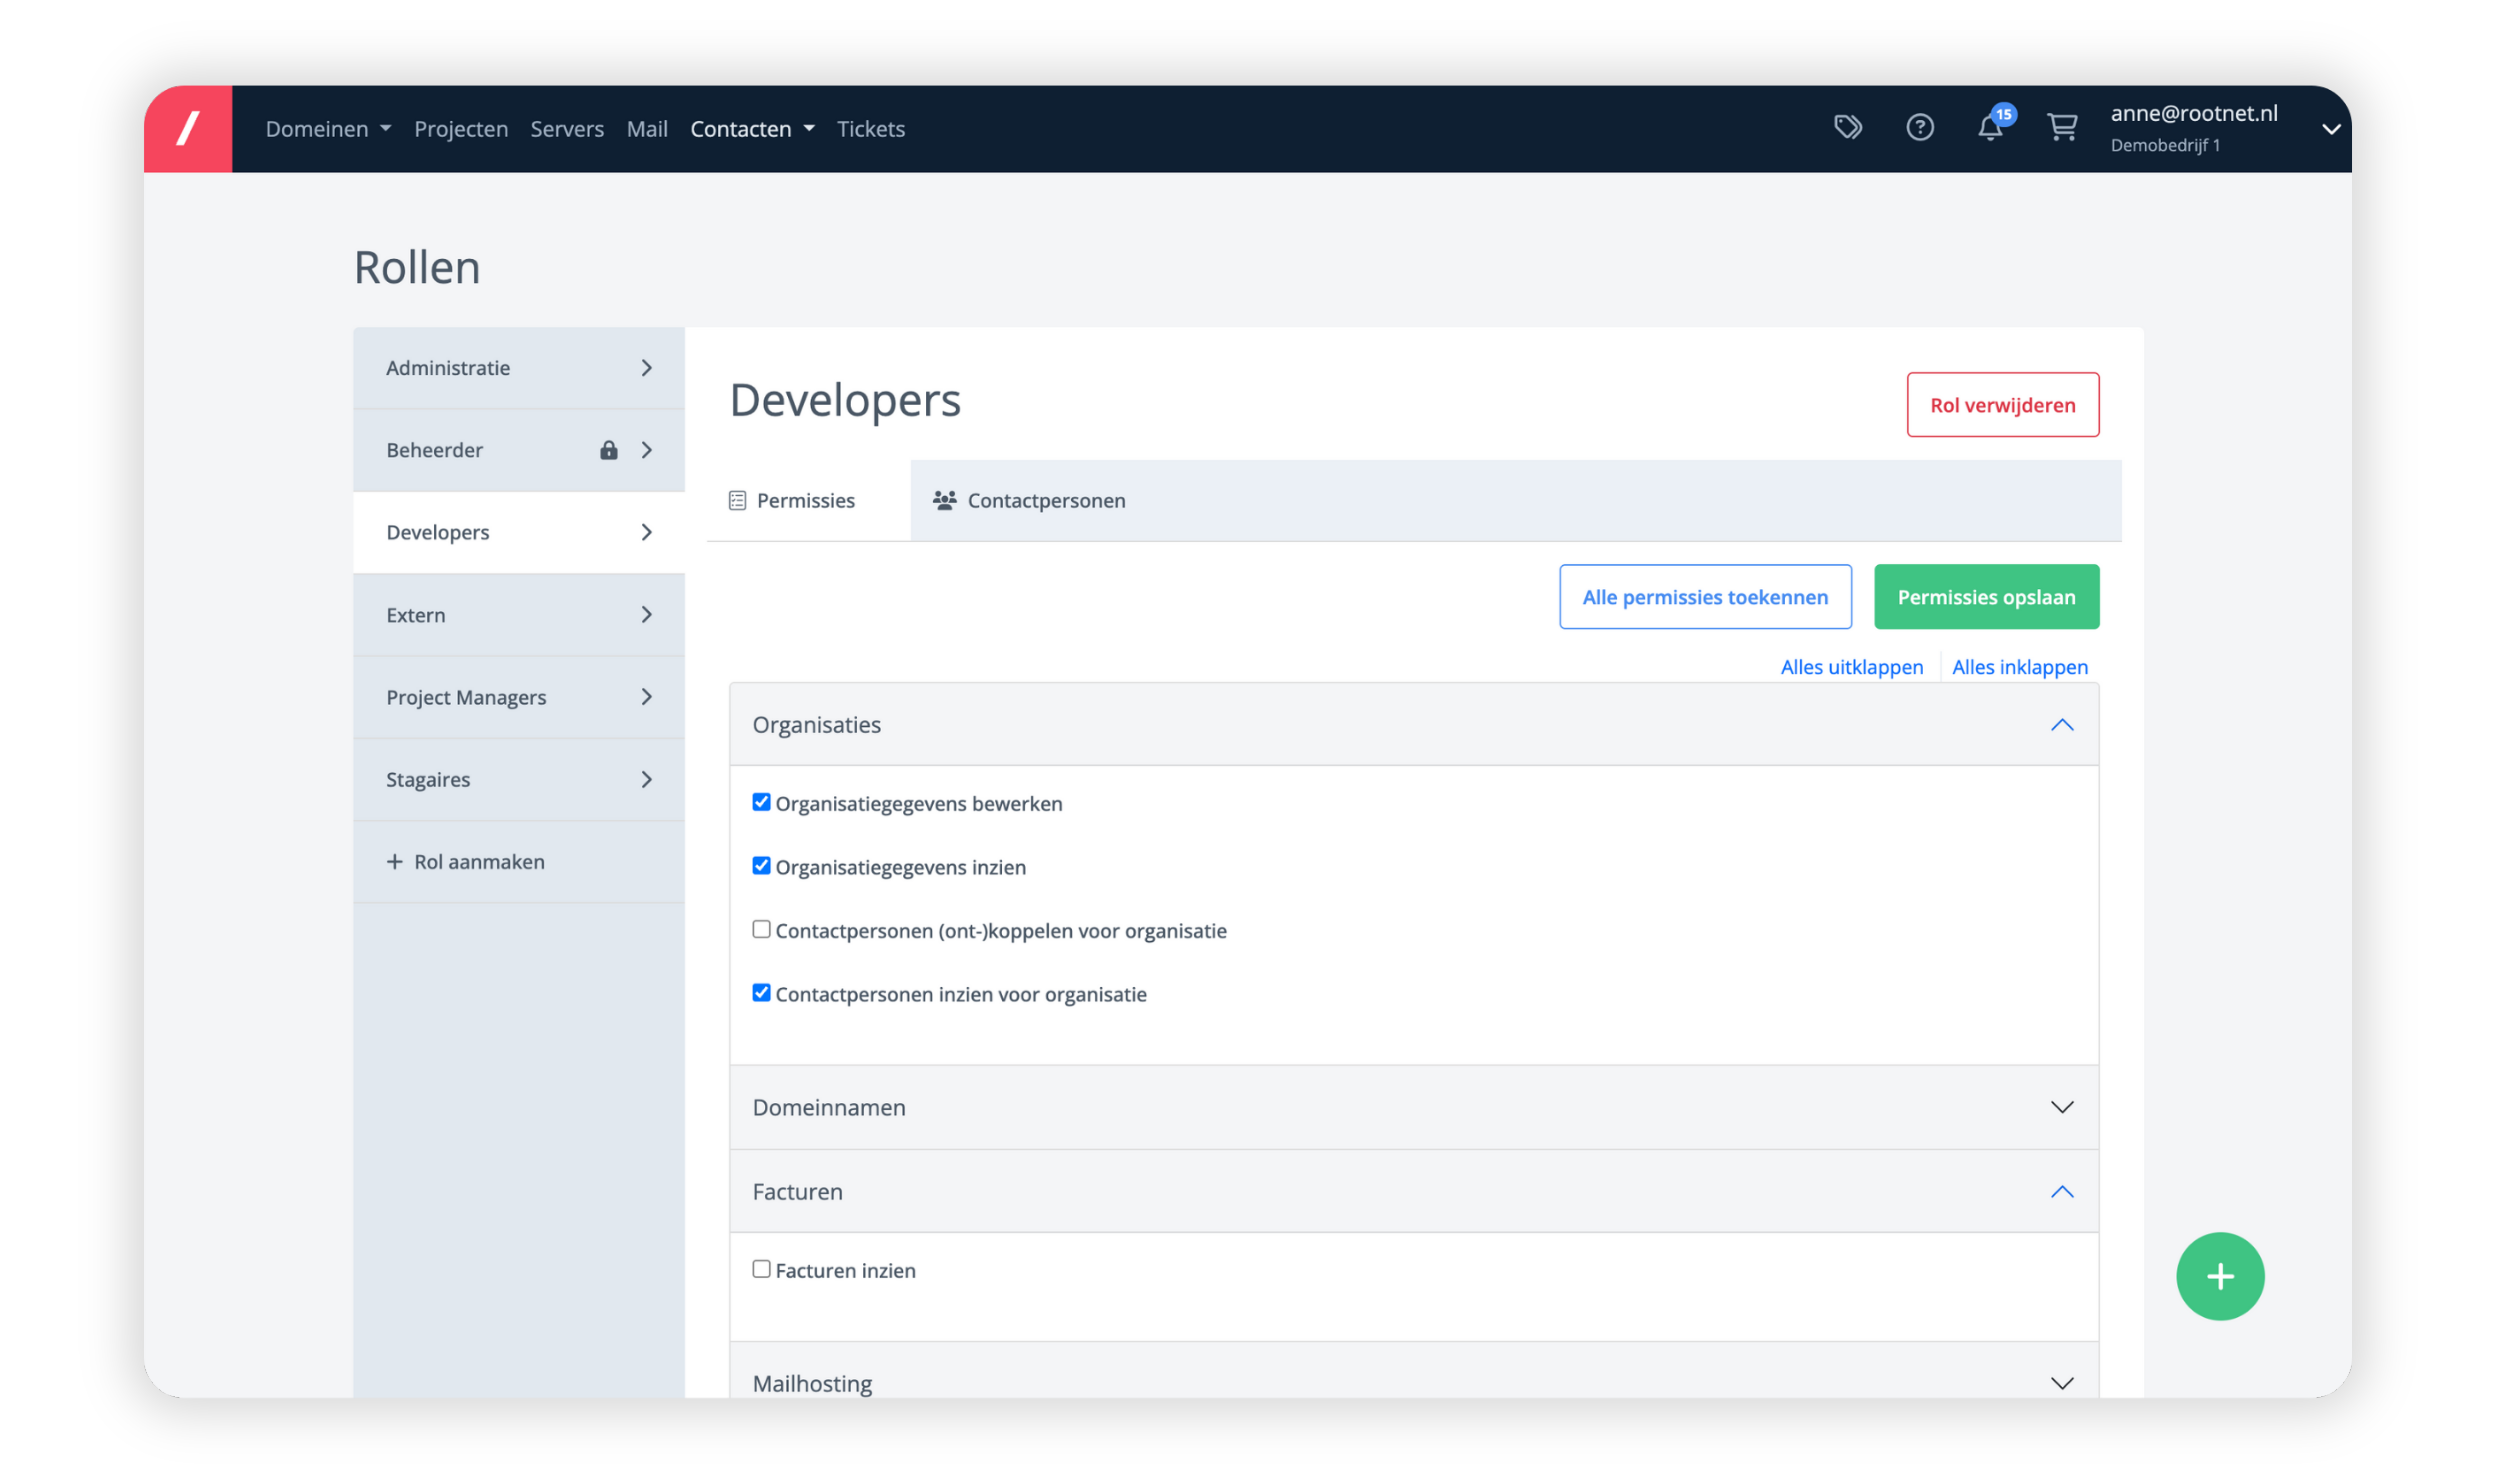Click the help question mark icon
The image size is (2496, 1484).
[1920, 127]
